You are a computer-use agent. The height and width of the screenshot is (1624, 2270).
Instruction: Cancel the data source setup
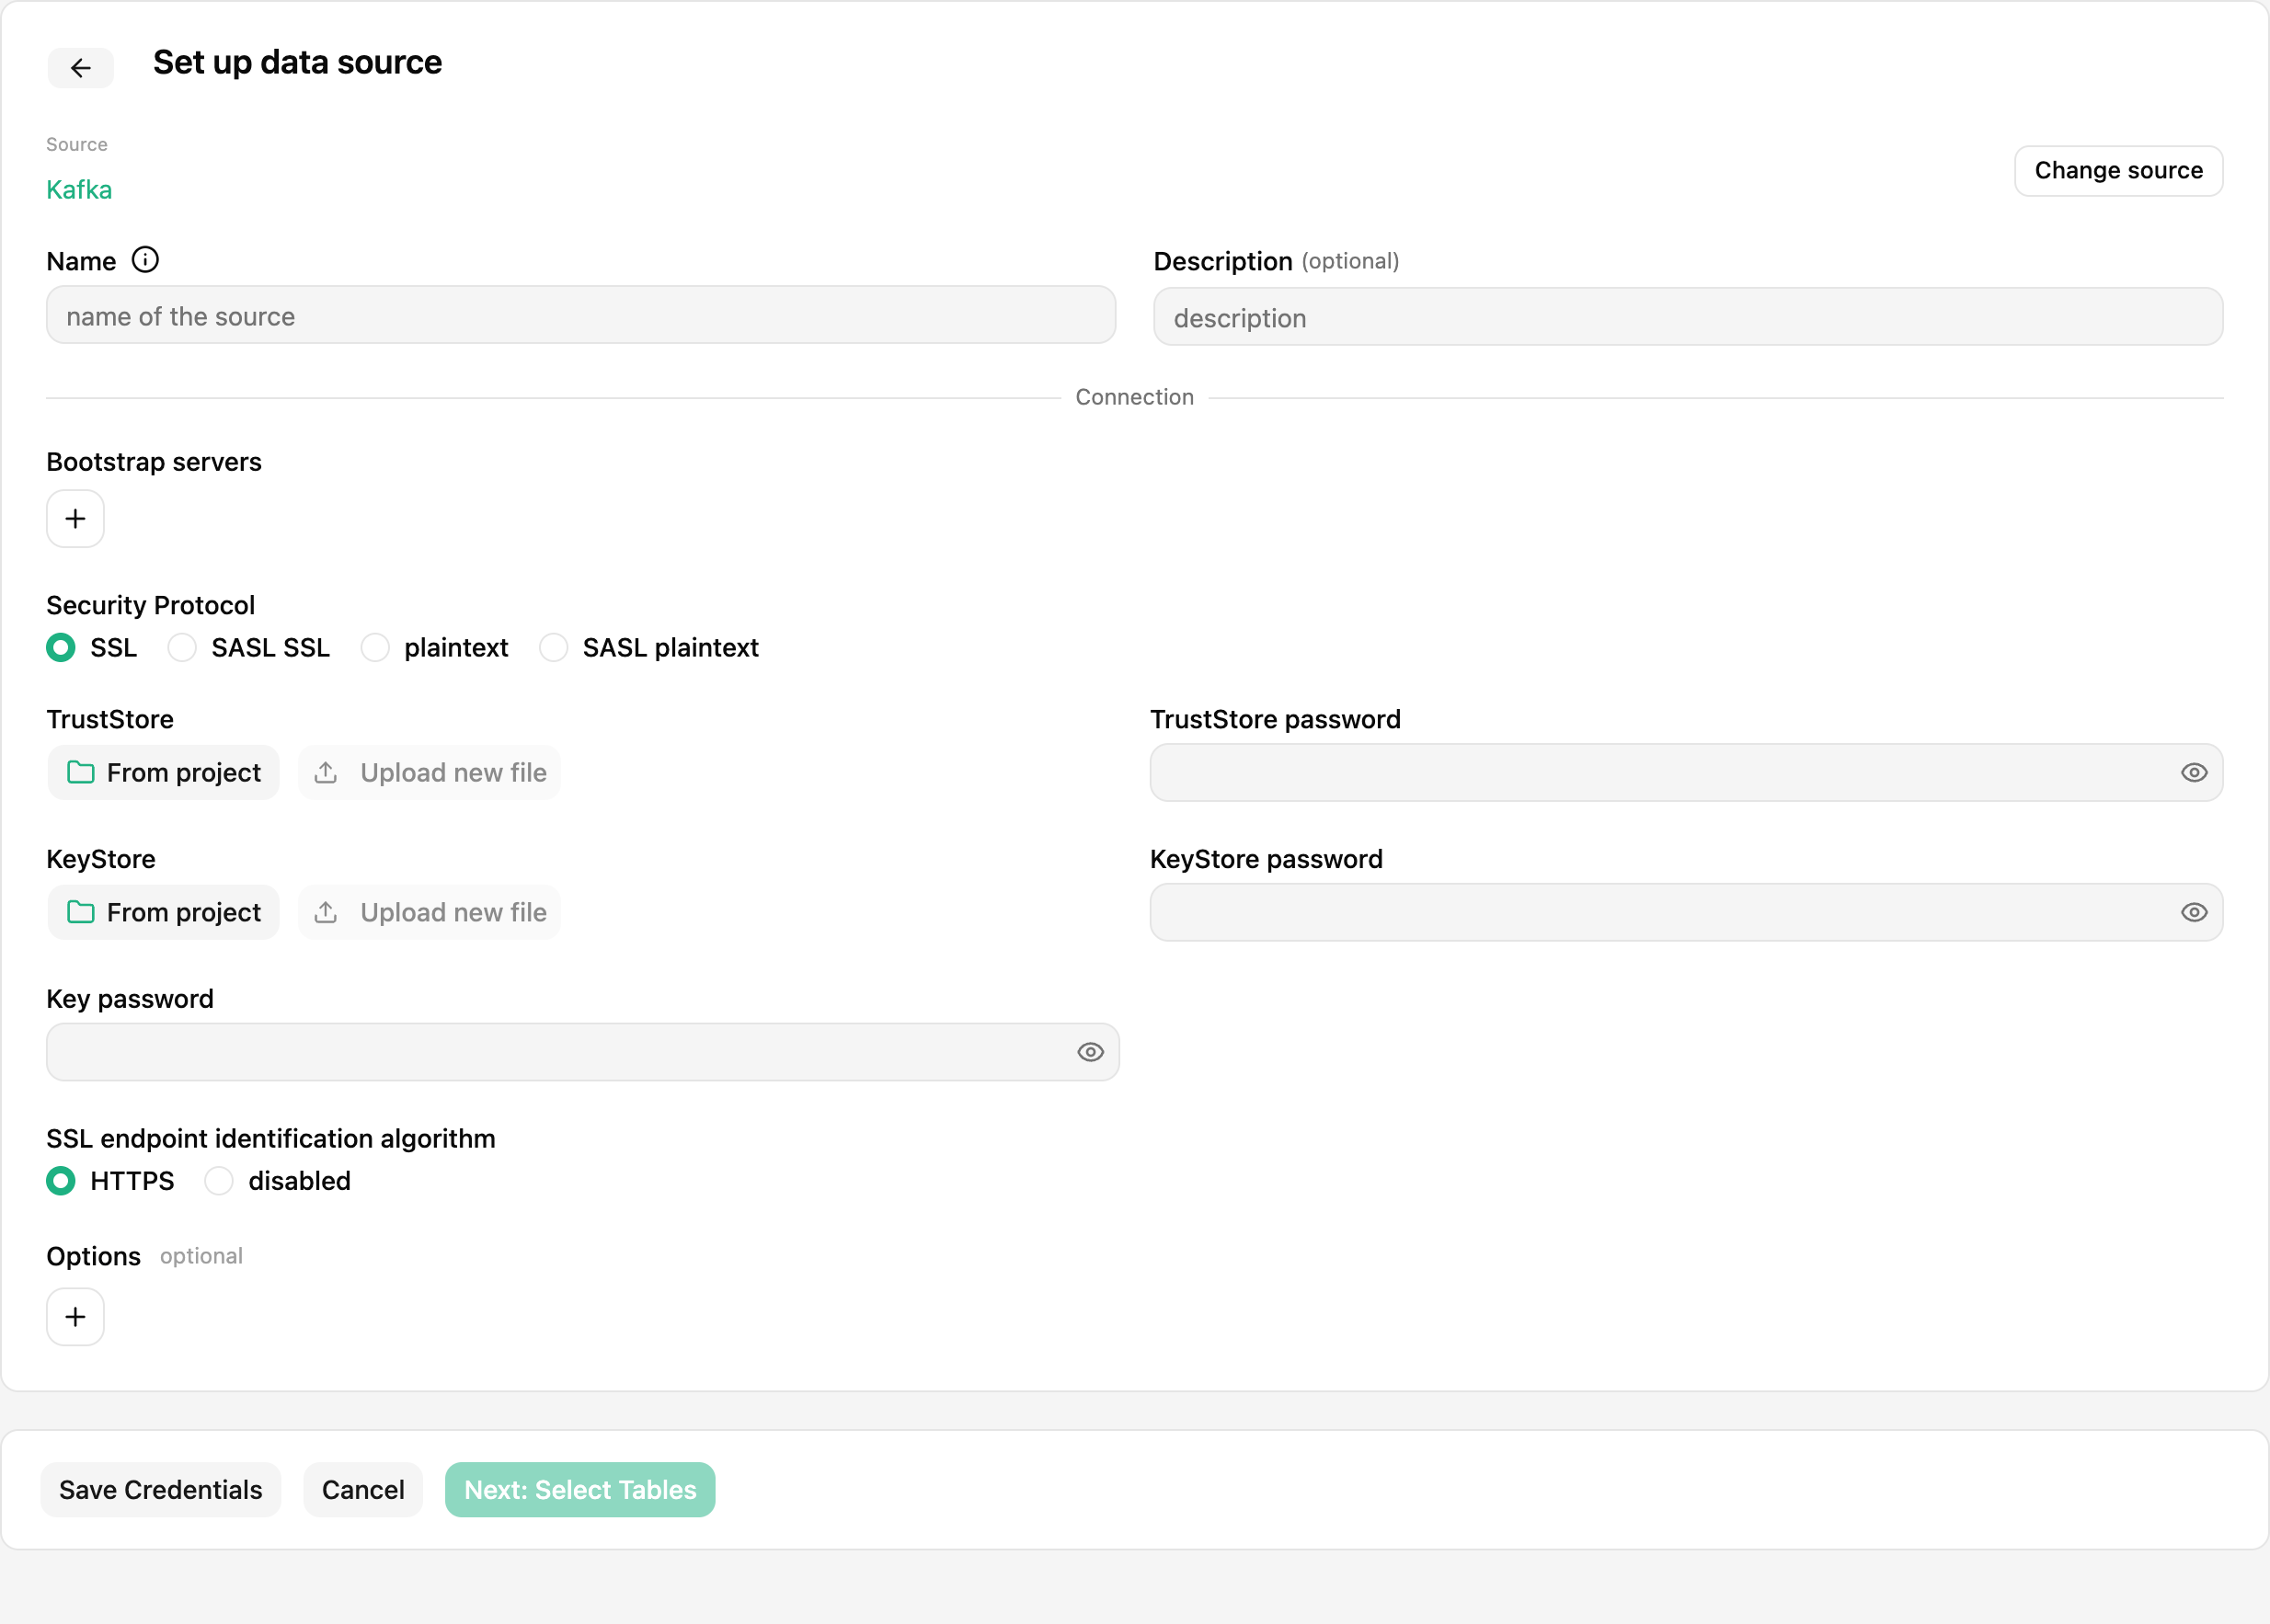point(362,1490)
